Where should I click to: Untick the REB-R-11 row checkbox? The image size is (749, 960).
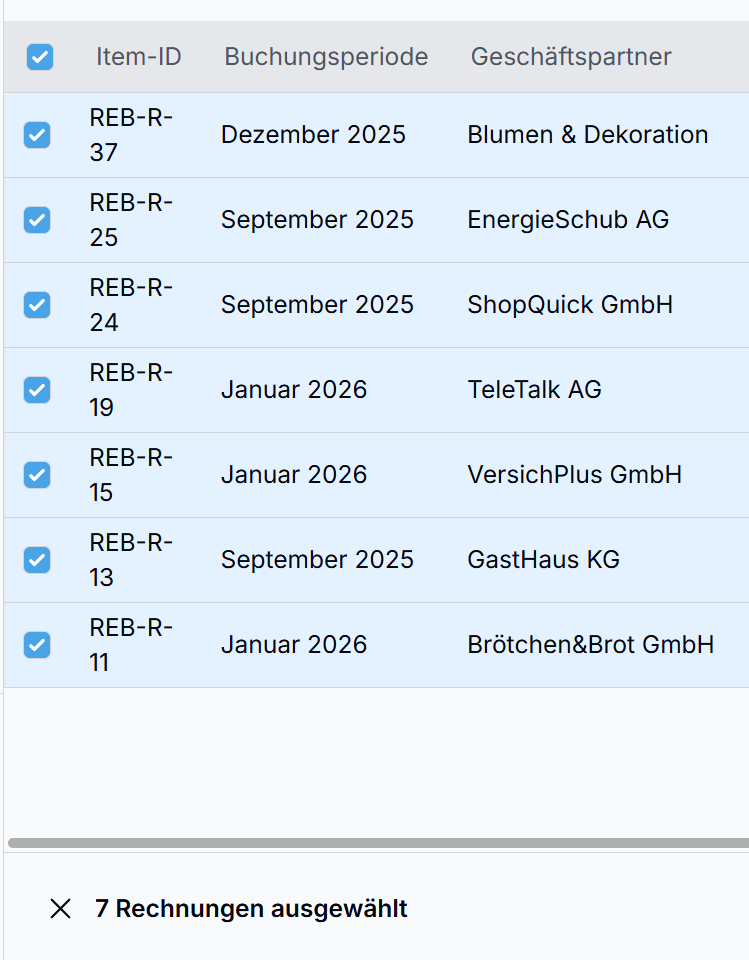(x=37, y=645)
